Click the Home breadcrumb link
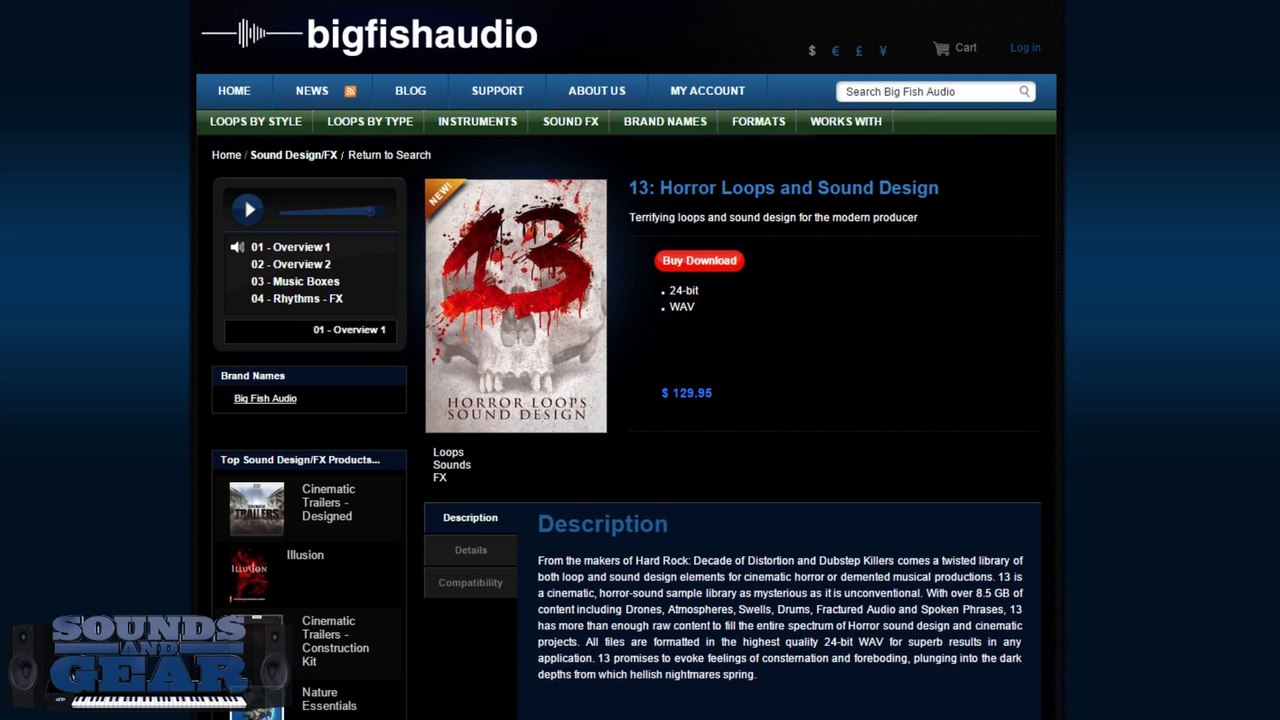Screen dimensions: 1280x720 pos(226,155)
